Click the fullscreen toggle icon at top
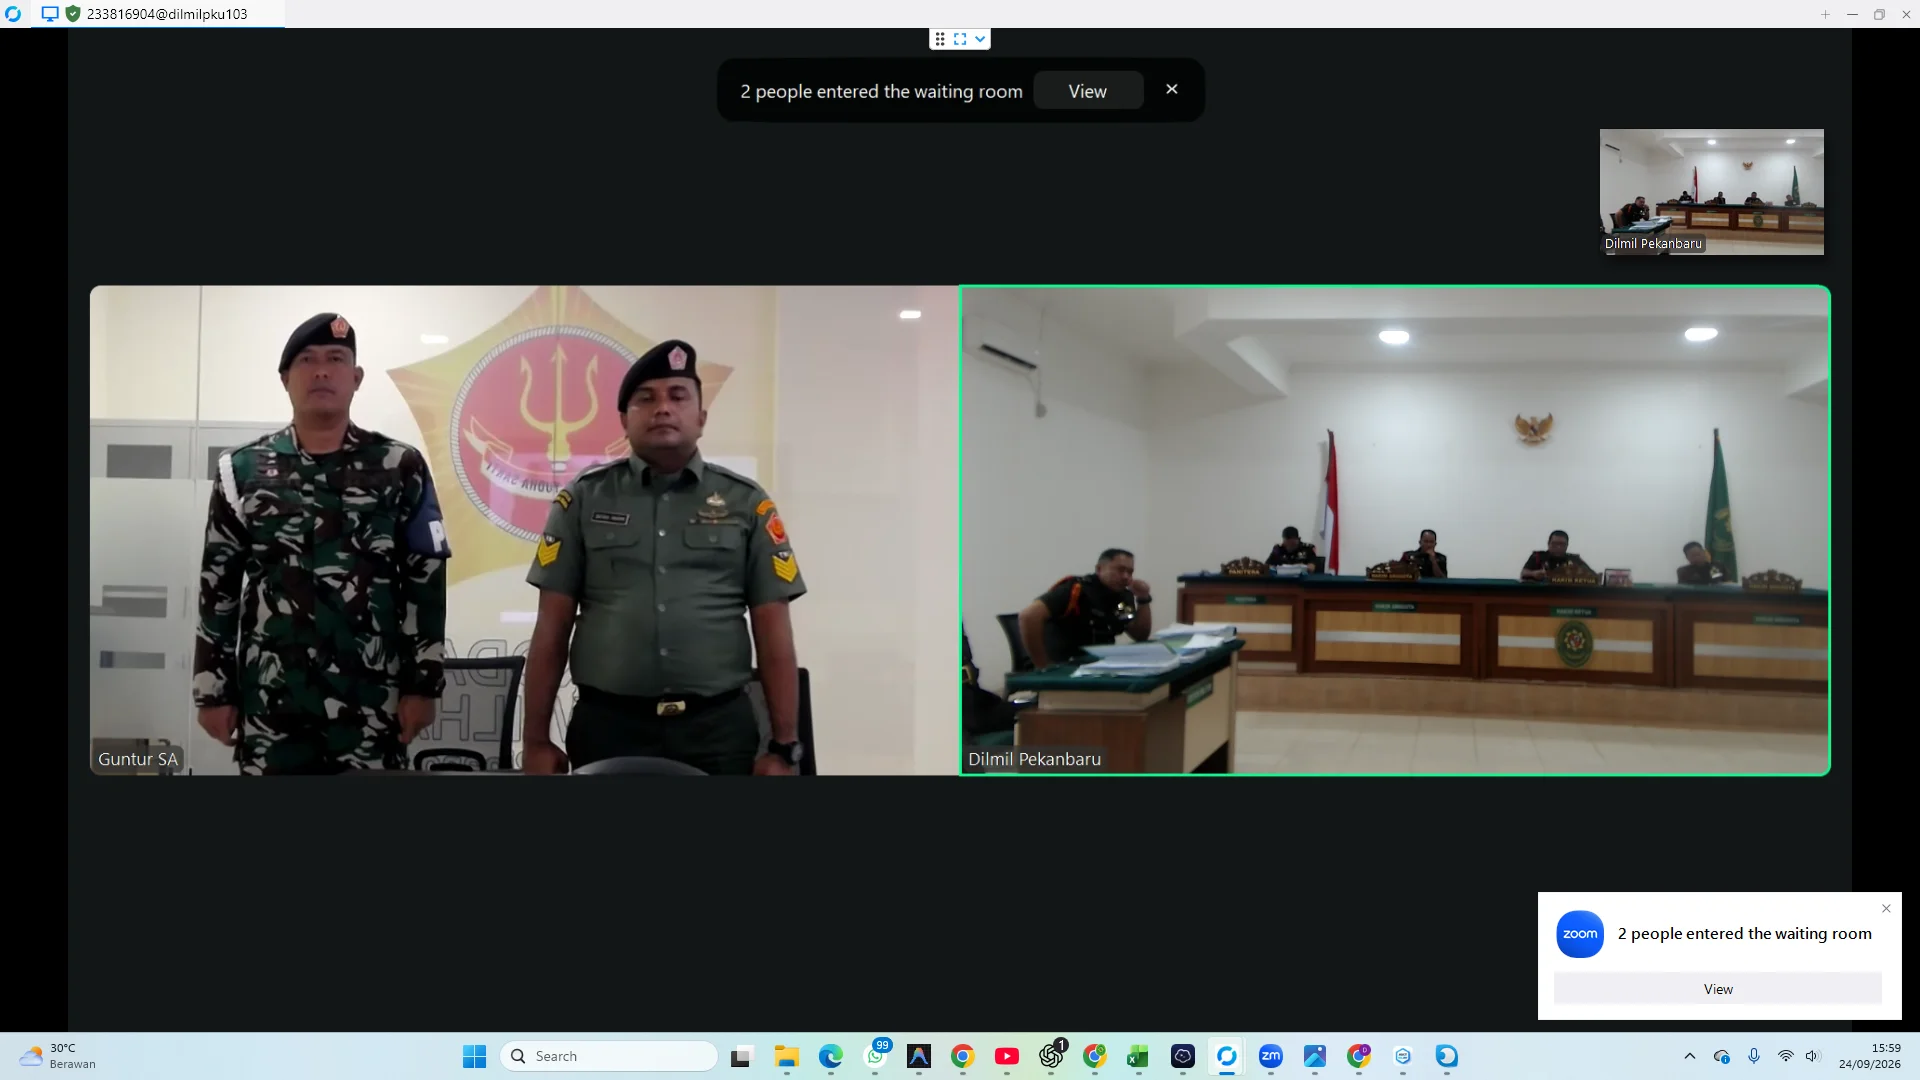This screenshot has width=1920, height=1080. (x=960, y=39)
